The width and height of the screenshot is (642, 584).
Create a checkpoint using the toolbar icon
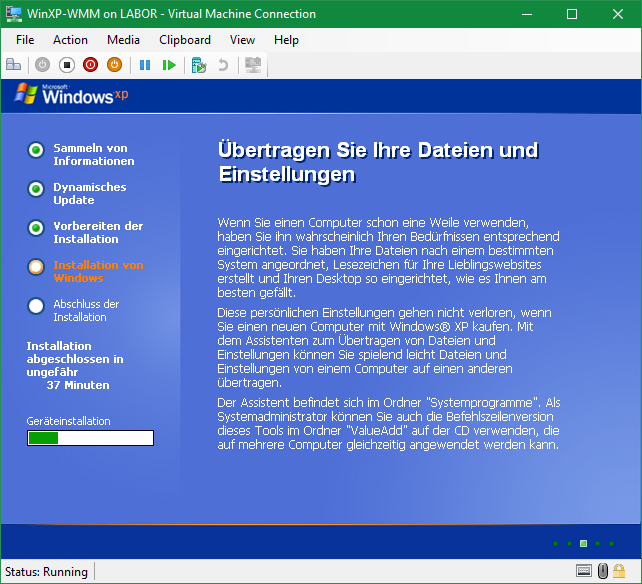(199, 65)
